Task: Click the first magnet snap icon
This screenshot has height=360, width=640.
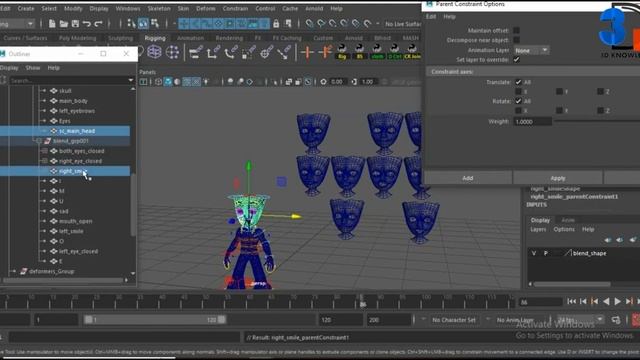Action: 310,24
